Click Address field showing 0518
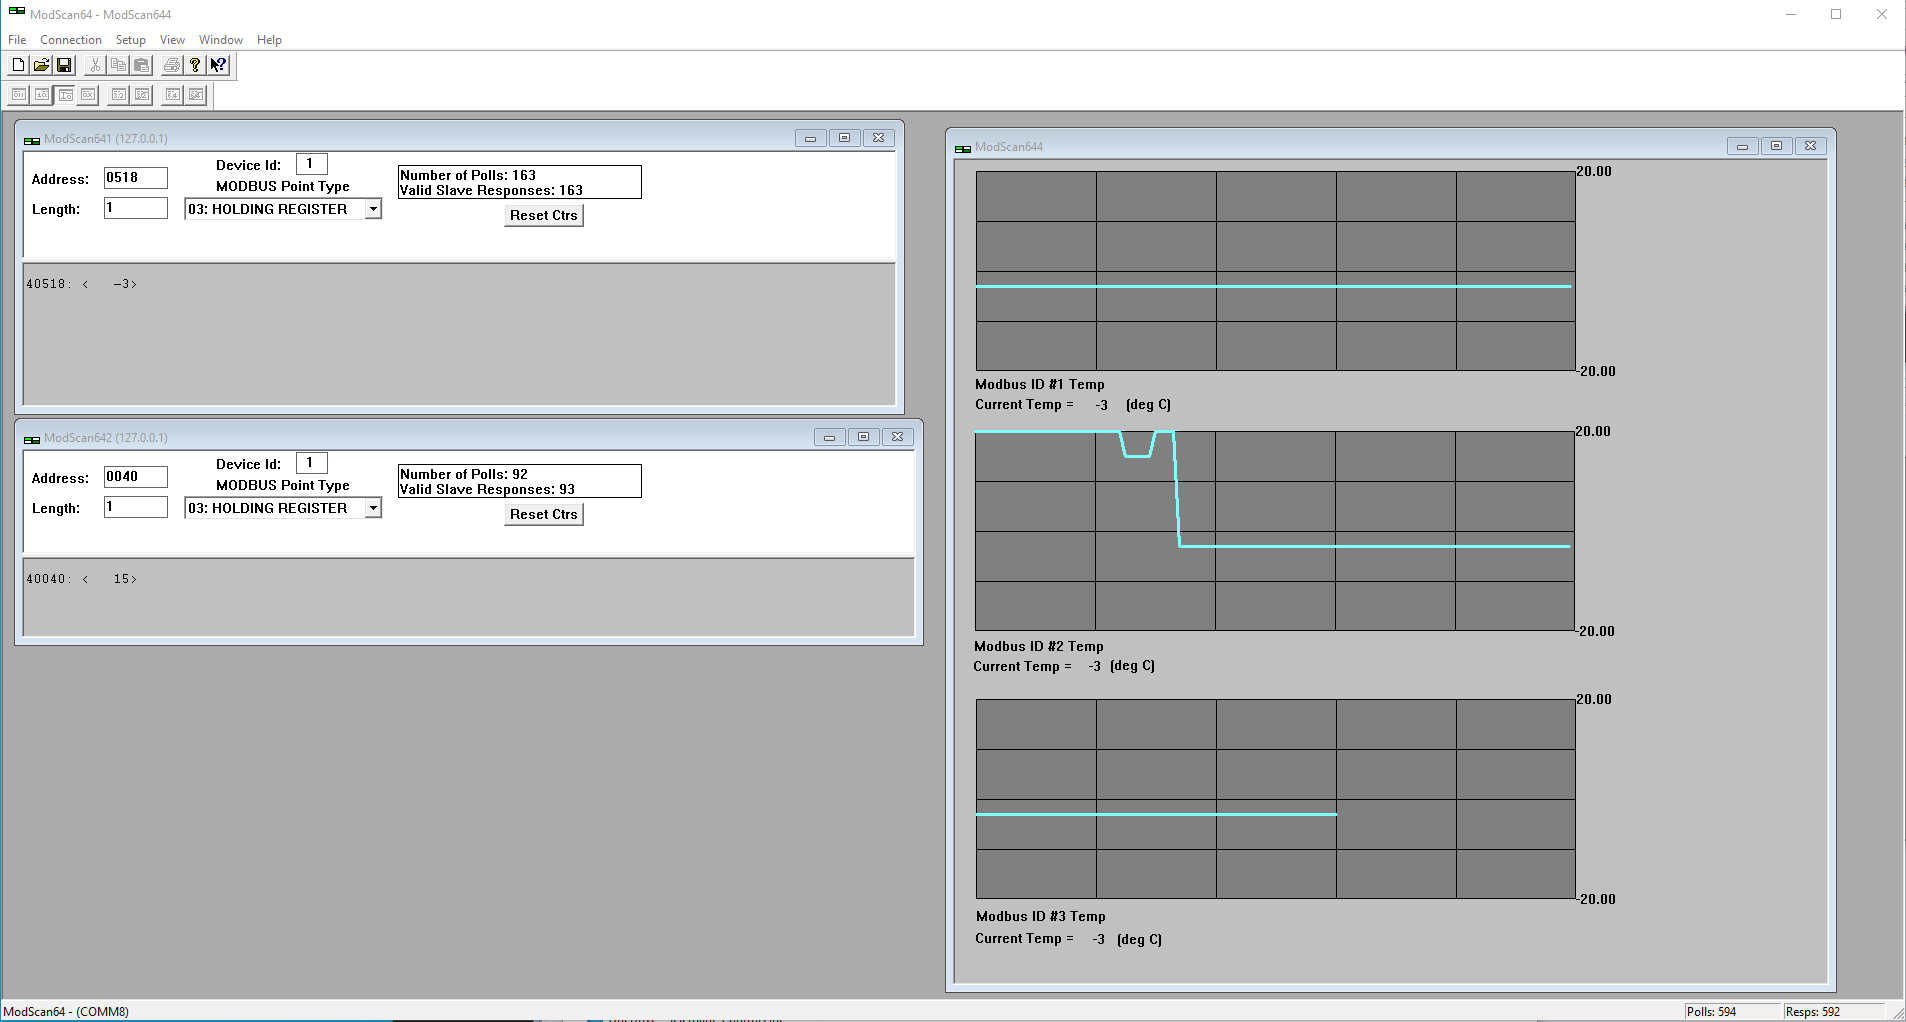 [136, 178]
